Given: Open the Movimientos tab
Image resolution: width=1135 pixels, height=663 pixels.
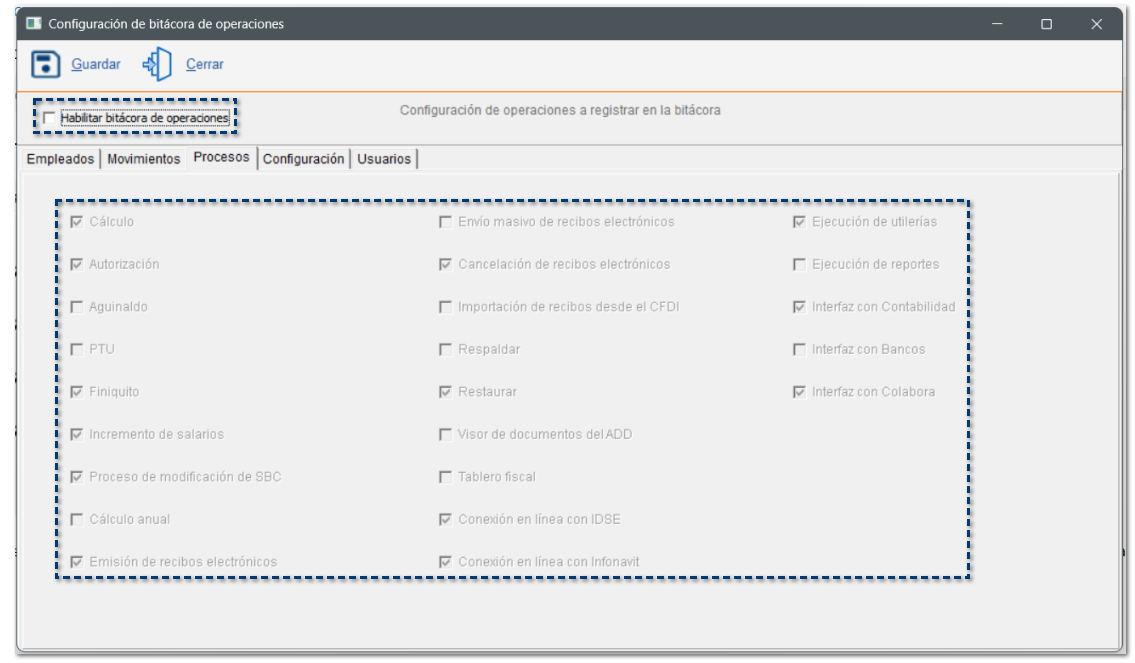Looking at the screenshot, I should coord(144,159).
